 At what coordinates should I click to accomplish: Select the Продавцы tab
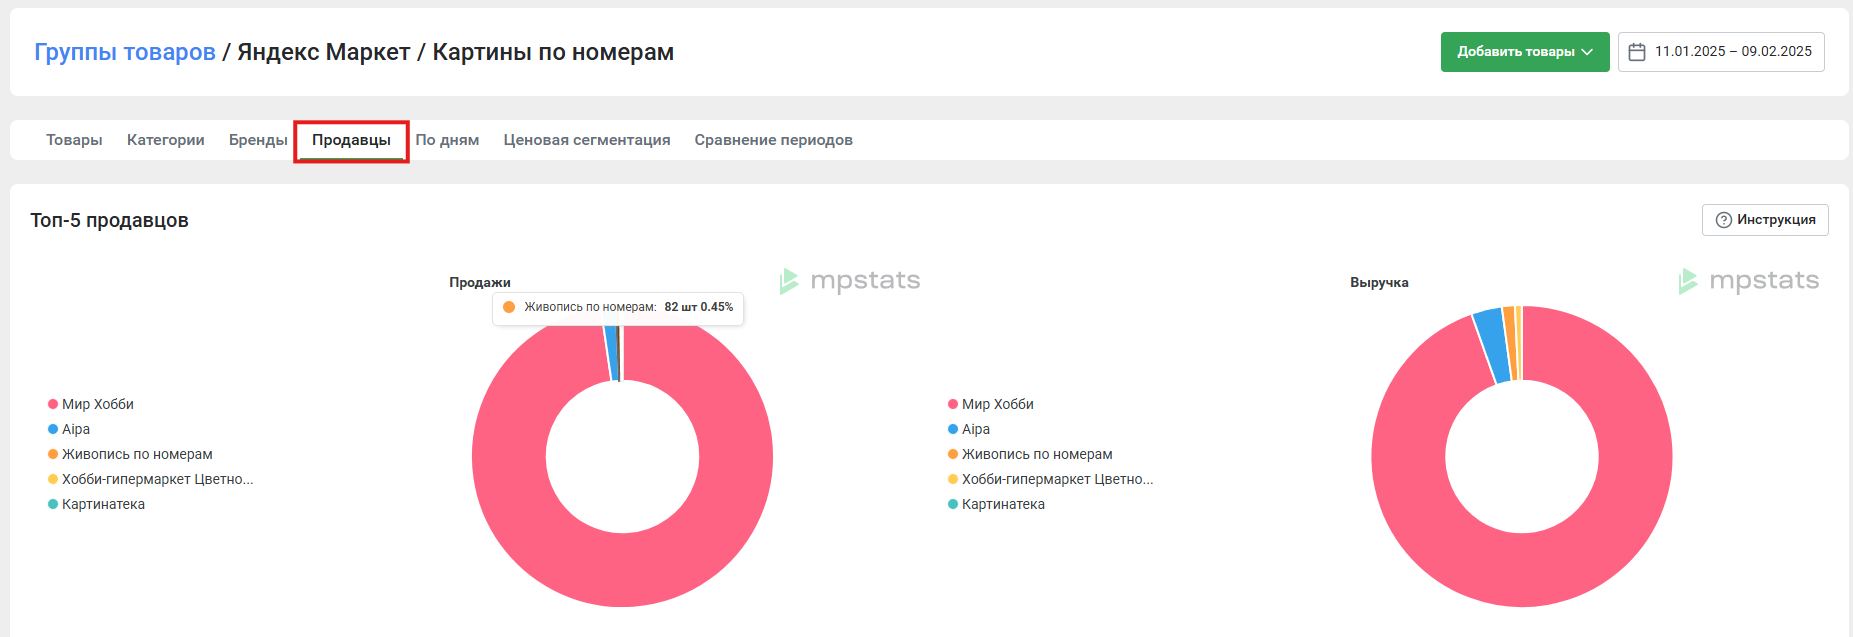pos(351,140)
